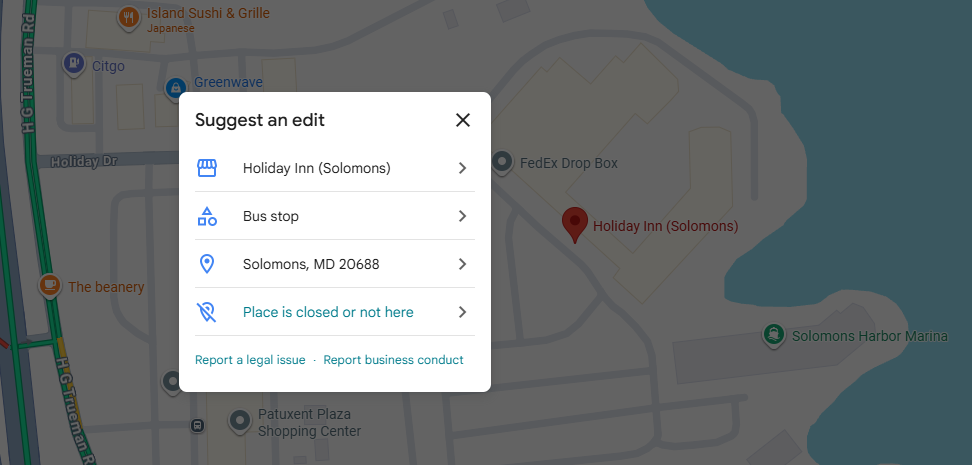Open the "Report a legal issue" link
Screen dimensions: 972x465
(x=250, y=360)
